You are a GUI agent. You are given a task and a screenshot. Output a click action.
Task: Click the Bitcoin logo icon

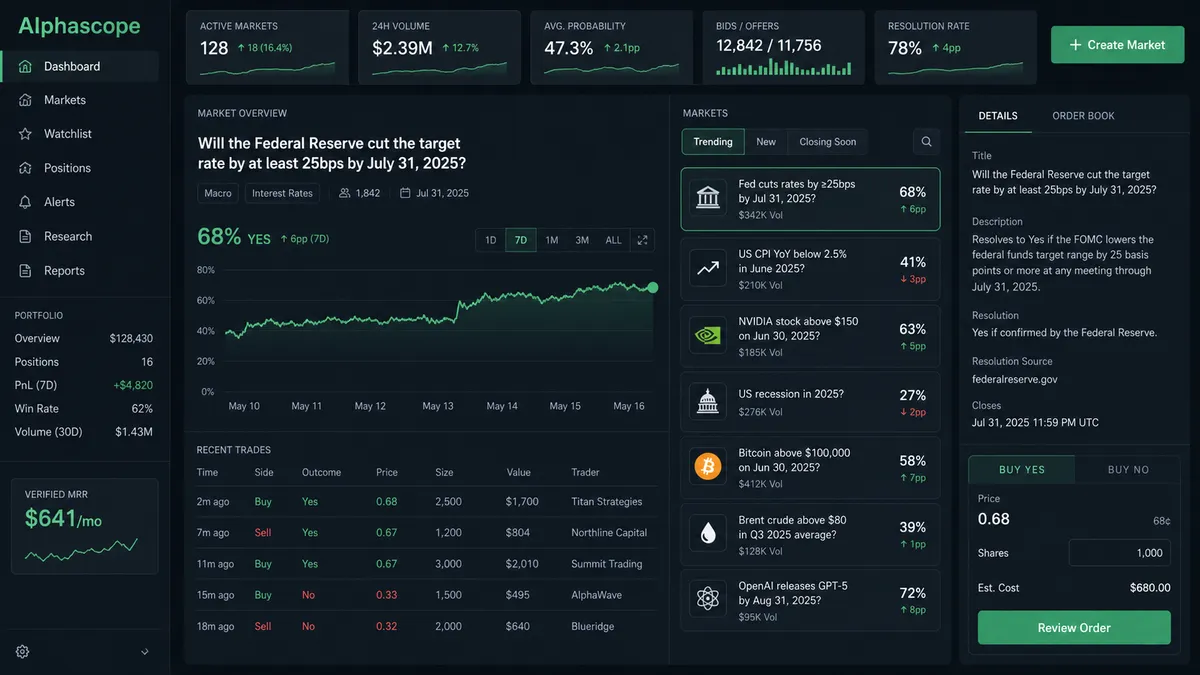(708, 467)
